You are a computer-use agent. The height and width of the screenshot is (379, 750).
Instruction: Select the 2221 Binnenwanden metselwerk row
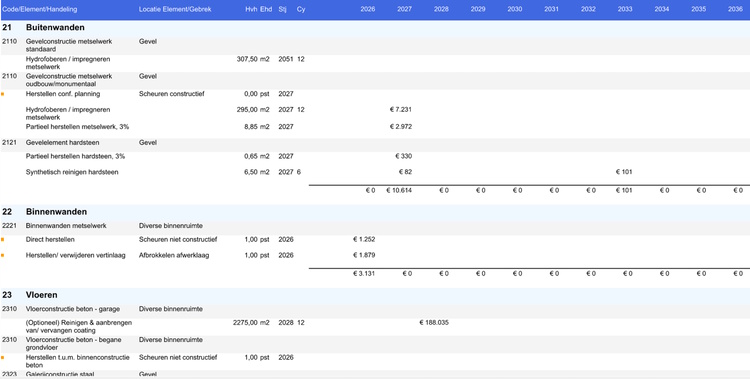[375, 225]
